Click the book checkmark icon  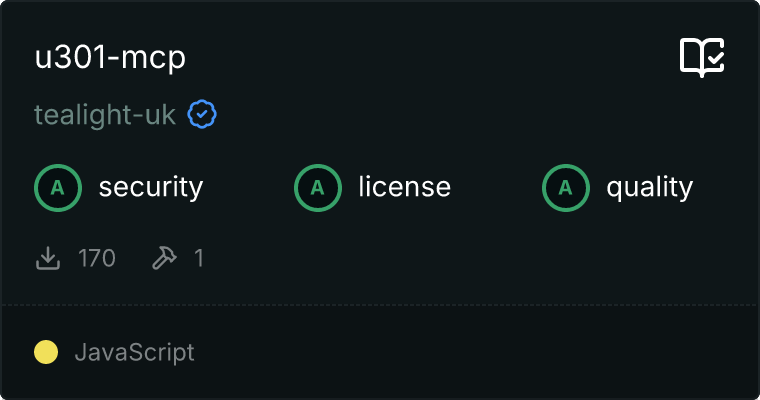702,58
